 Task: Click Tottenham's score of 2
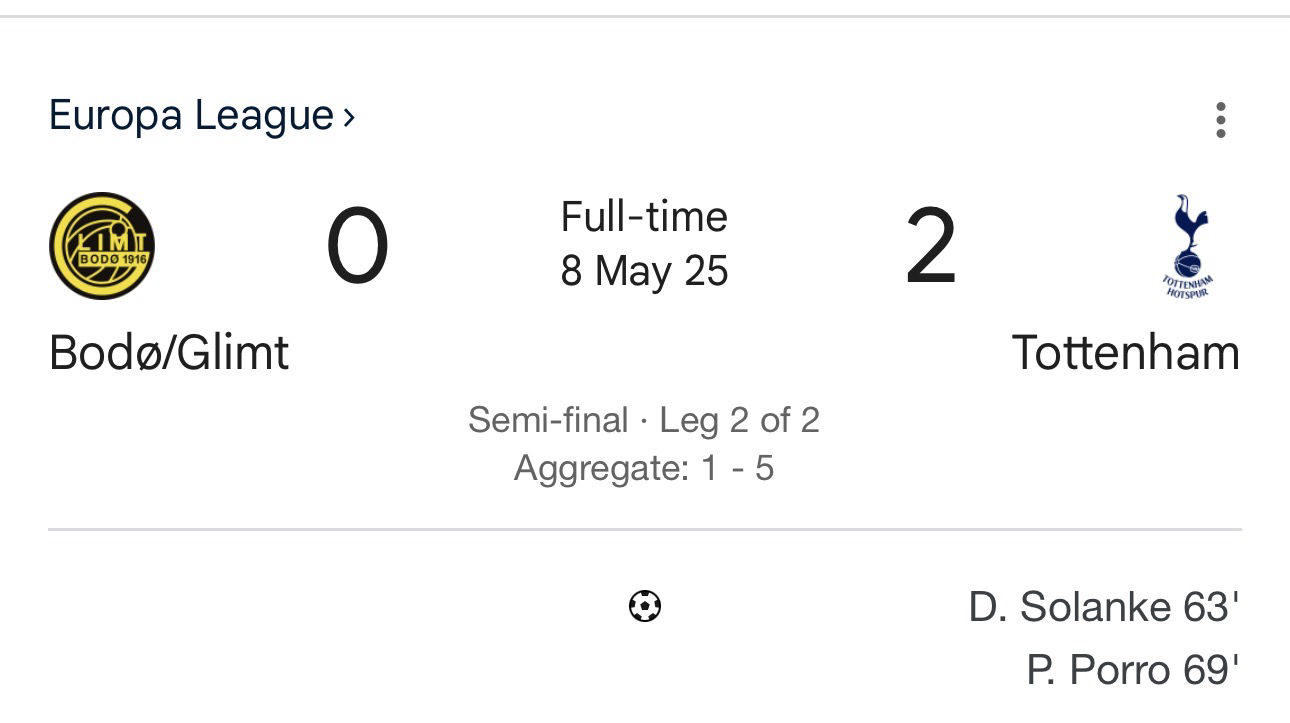coord(931,246)
